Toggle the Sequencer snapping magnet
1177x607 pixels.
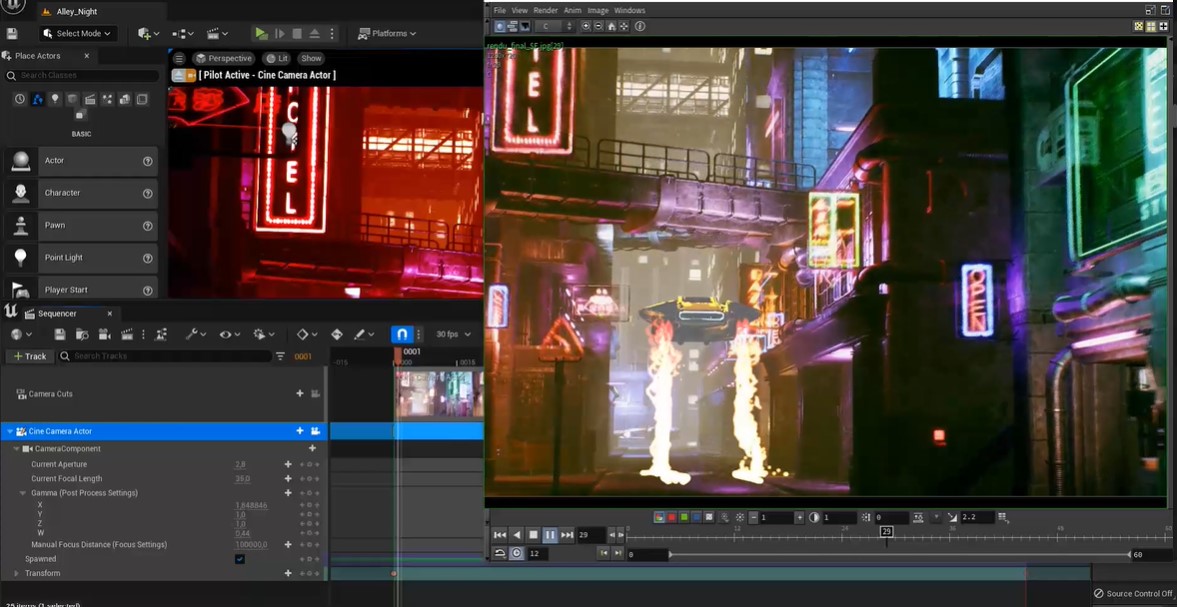401,334
